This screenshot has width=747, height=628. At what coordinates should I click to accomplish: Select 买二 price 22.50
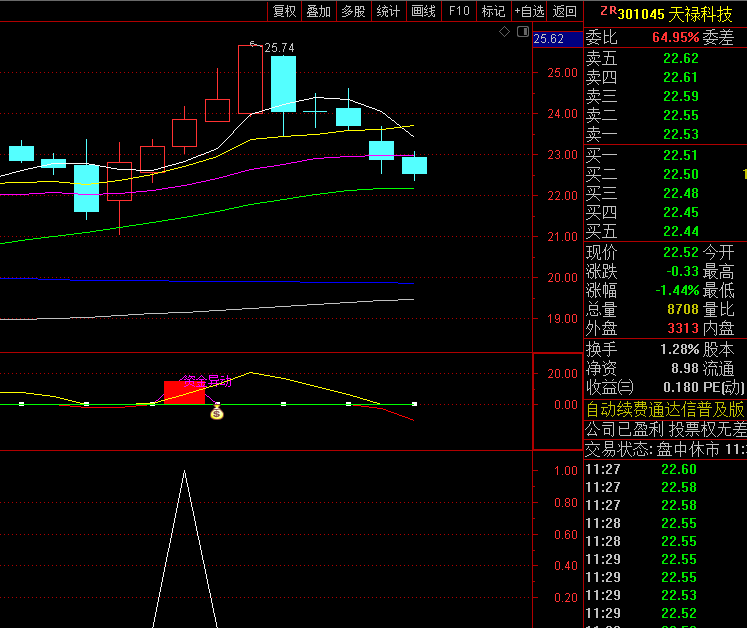click(681, 174)
